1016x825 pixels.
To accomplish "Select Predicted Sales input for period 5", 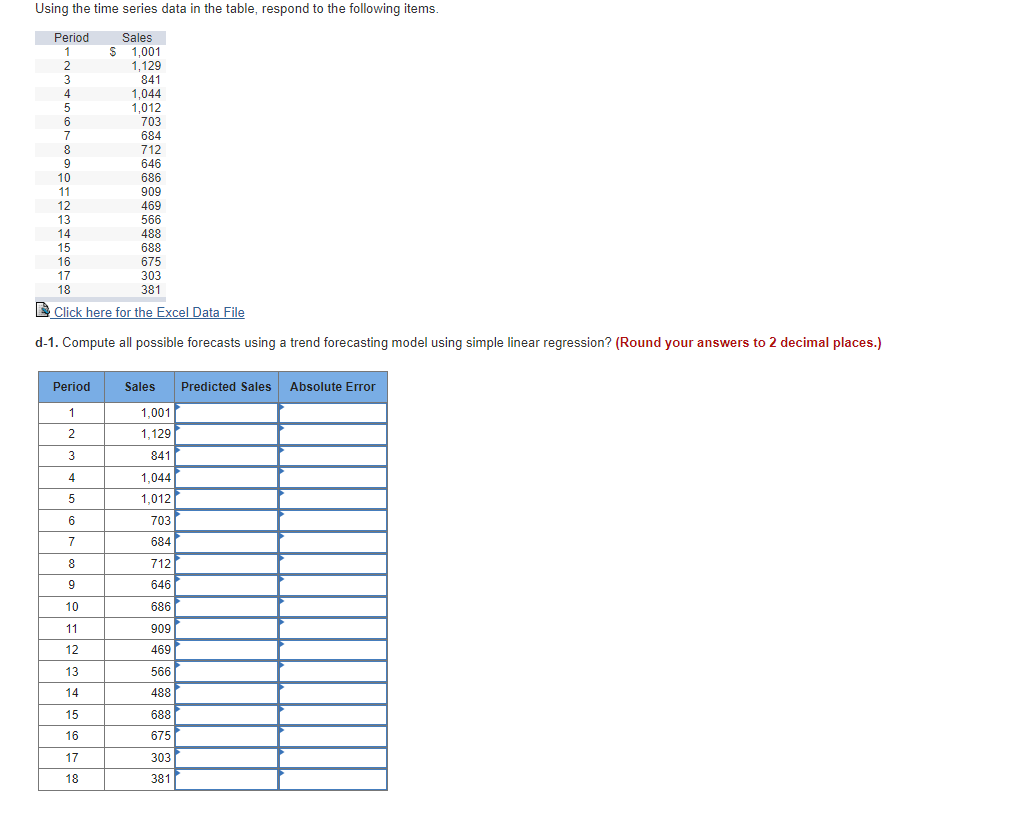I will click(227, 499).
